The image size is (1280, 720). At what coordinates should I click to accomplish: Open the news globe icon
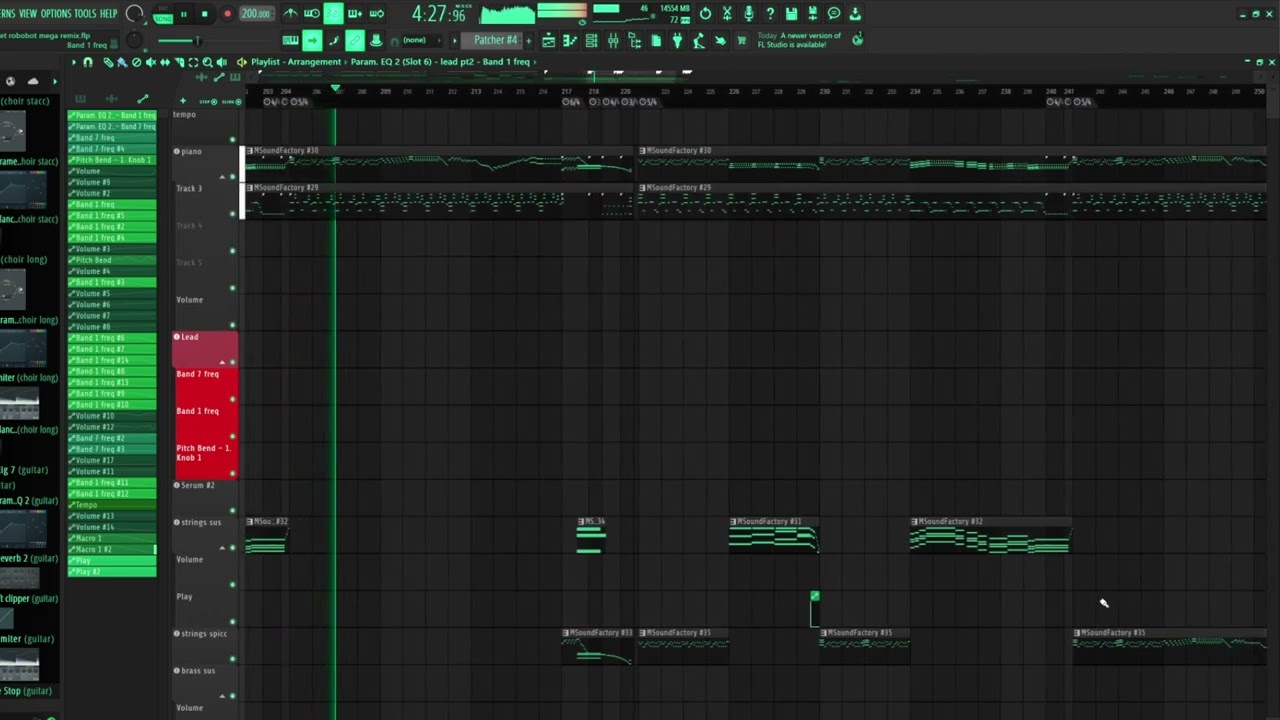(857, 40)
